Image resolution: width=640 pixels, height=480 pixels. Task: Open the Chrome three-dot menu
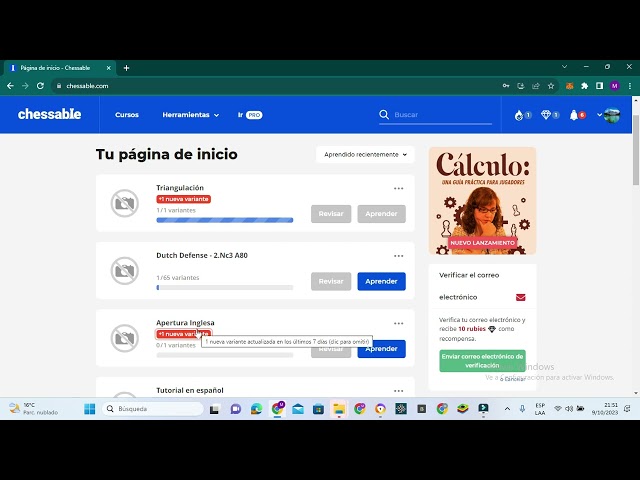(630, 86)
